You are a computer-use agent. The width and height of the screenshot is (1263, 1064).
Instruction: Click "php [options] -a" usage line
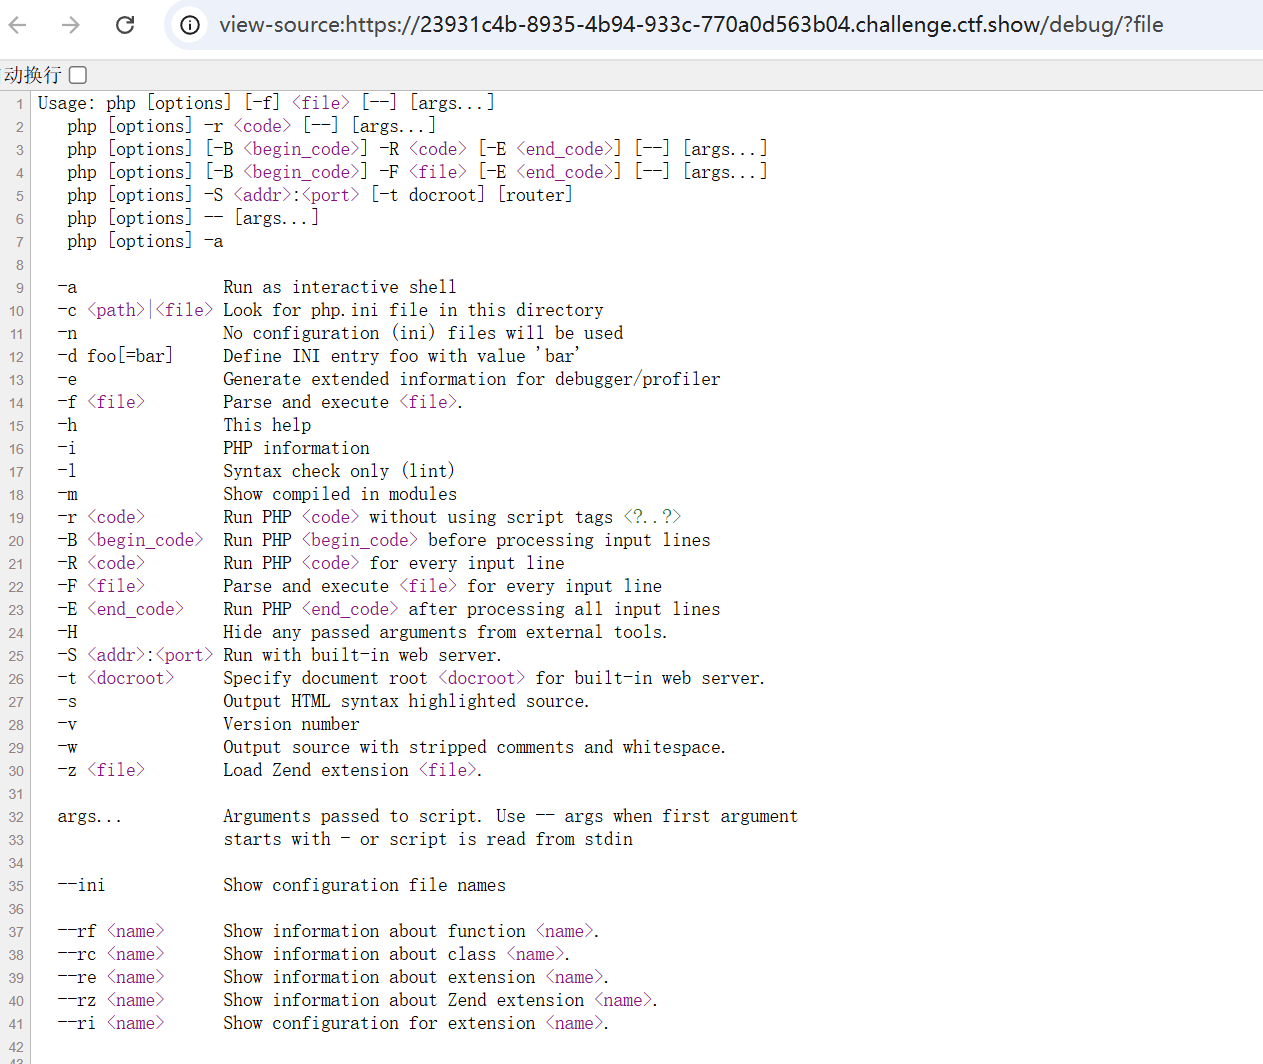145,241
